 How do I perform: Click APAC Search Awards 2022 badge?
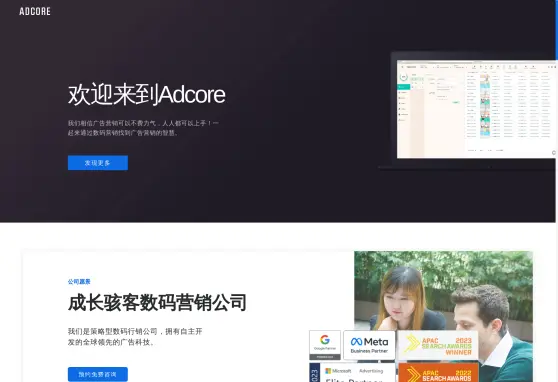[438, 372]
